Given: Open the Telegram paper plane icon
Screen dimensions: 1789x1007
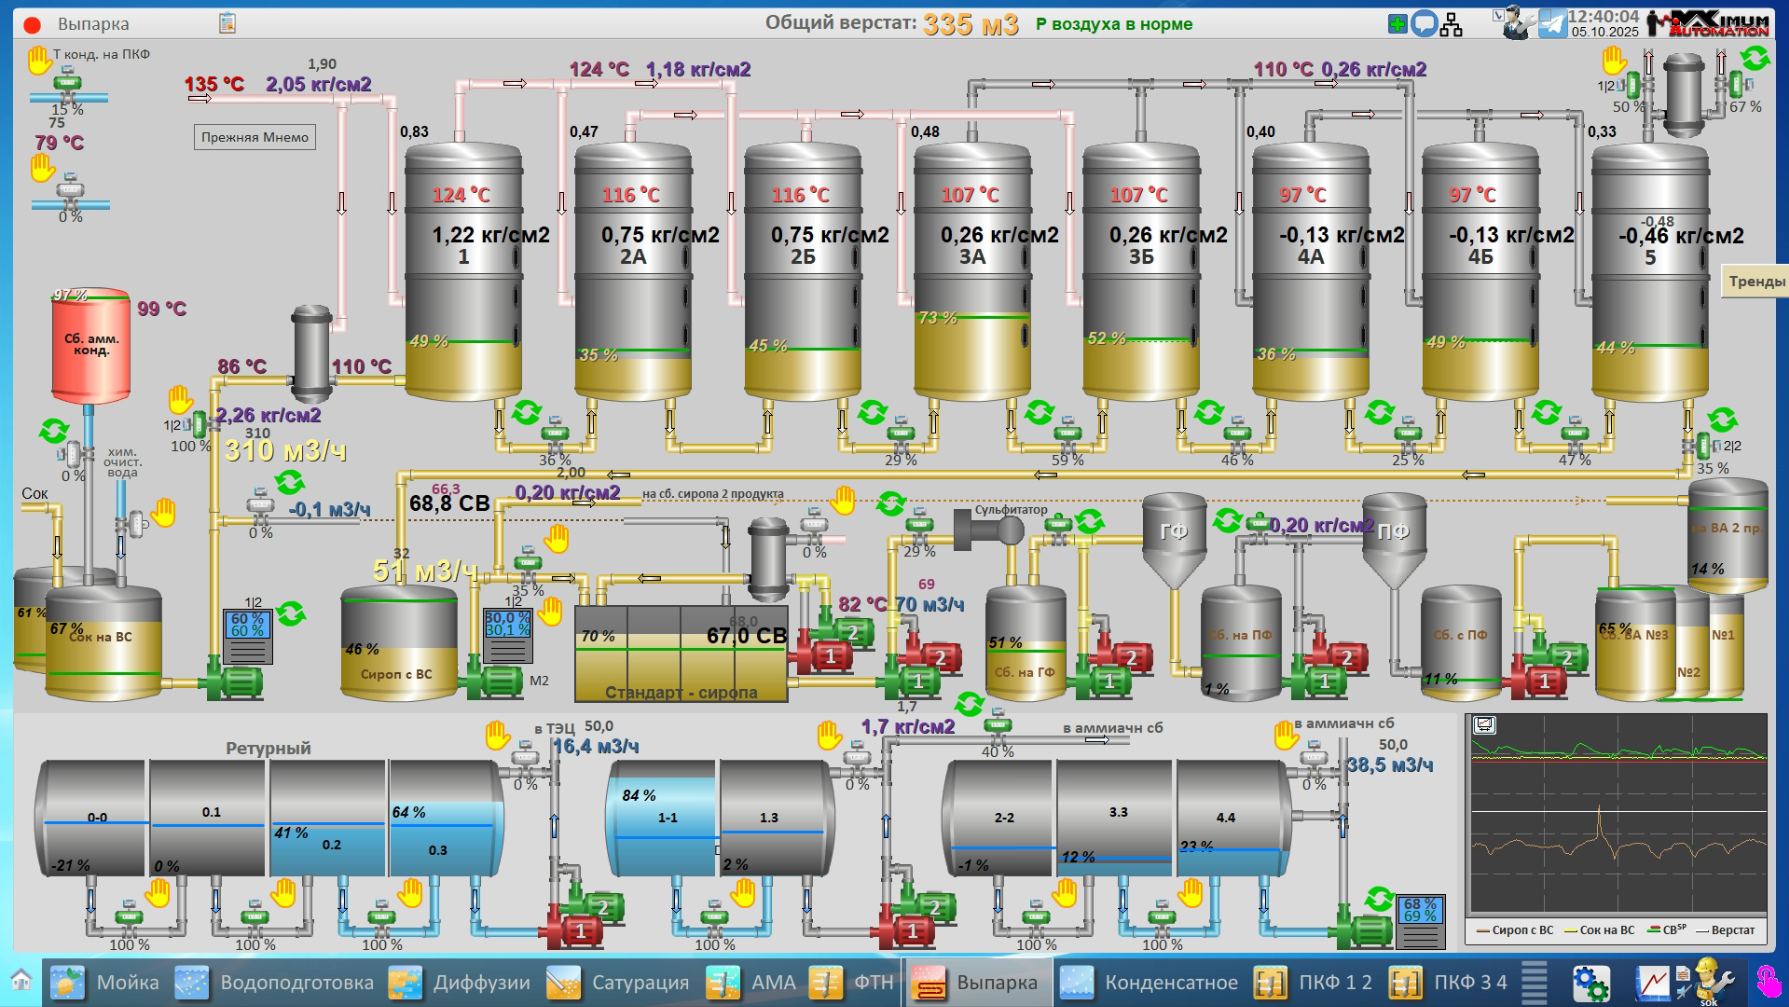Looking at the screenshot, I should pos(1552,23).
